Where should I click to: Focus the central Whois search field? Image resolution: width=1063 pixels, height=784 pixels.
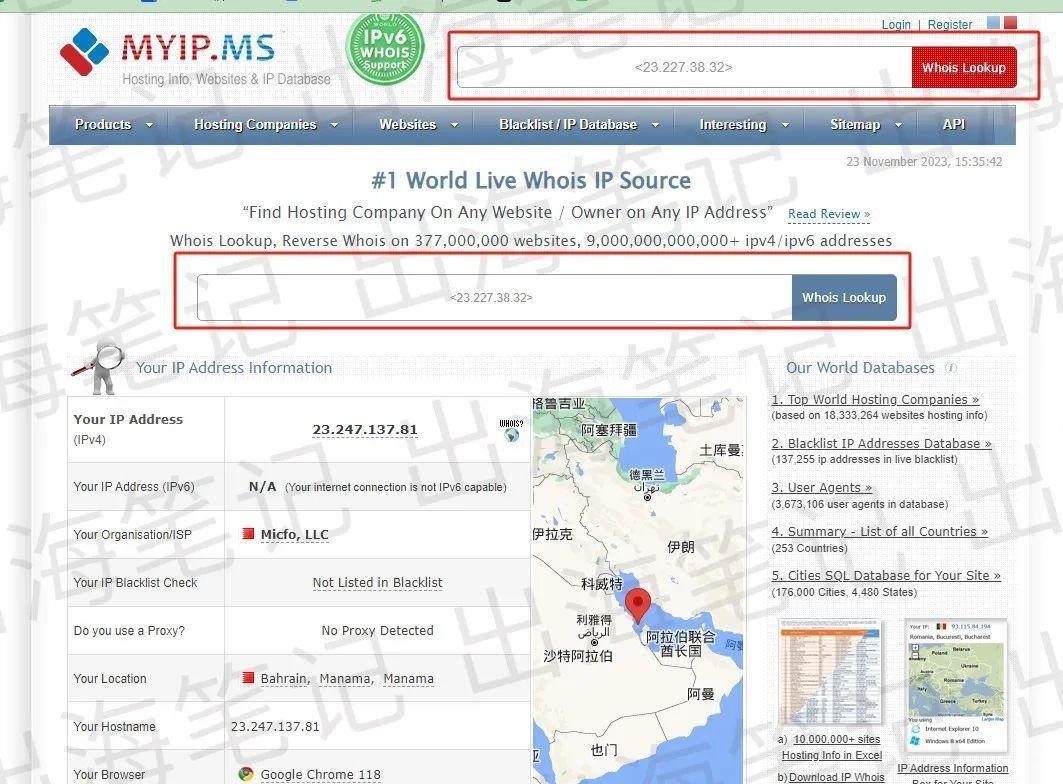(x=494, y=297)
